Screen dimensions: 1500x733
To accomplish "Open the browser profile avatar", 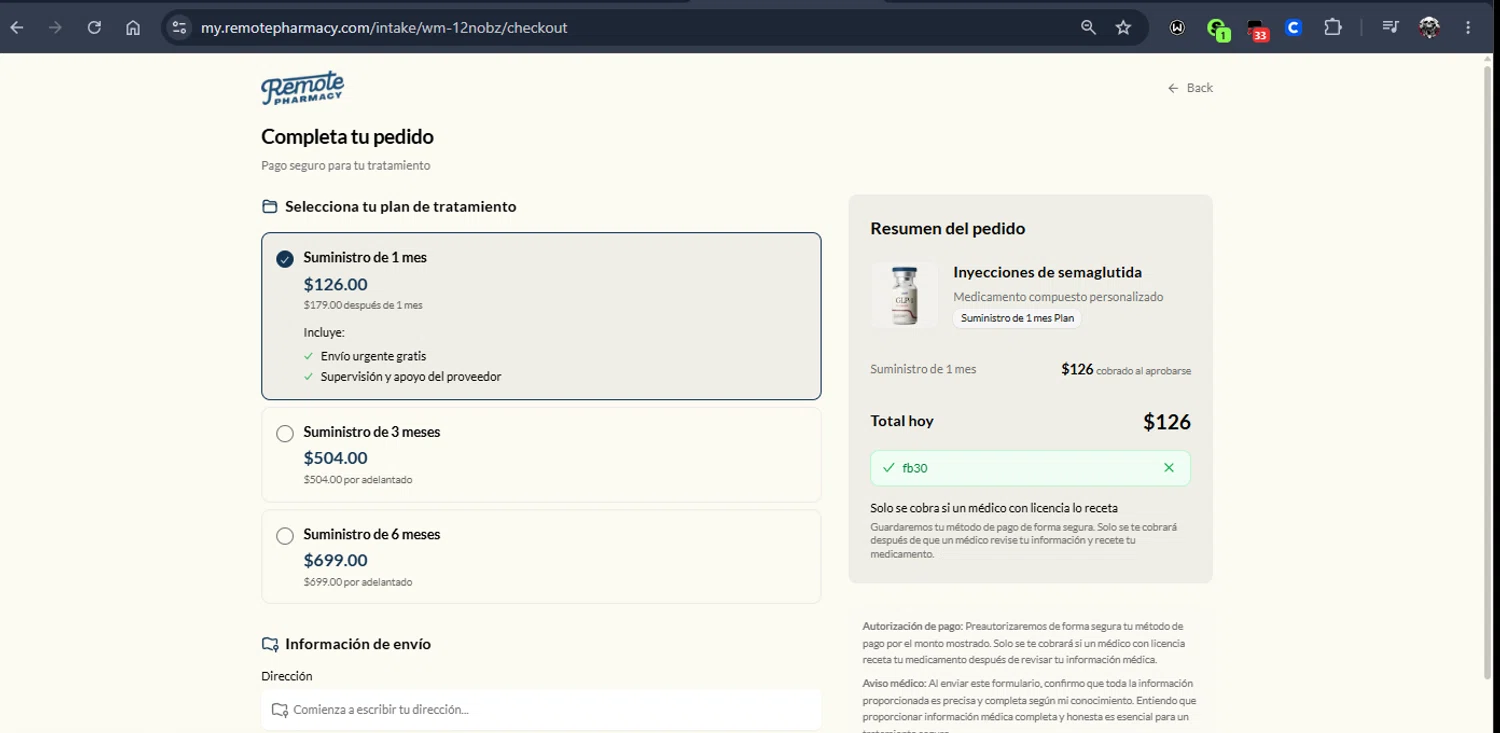I will [1429, 28].
